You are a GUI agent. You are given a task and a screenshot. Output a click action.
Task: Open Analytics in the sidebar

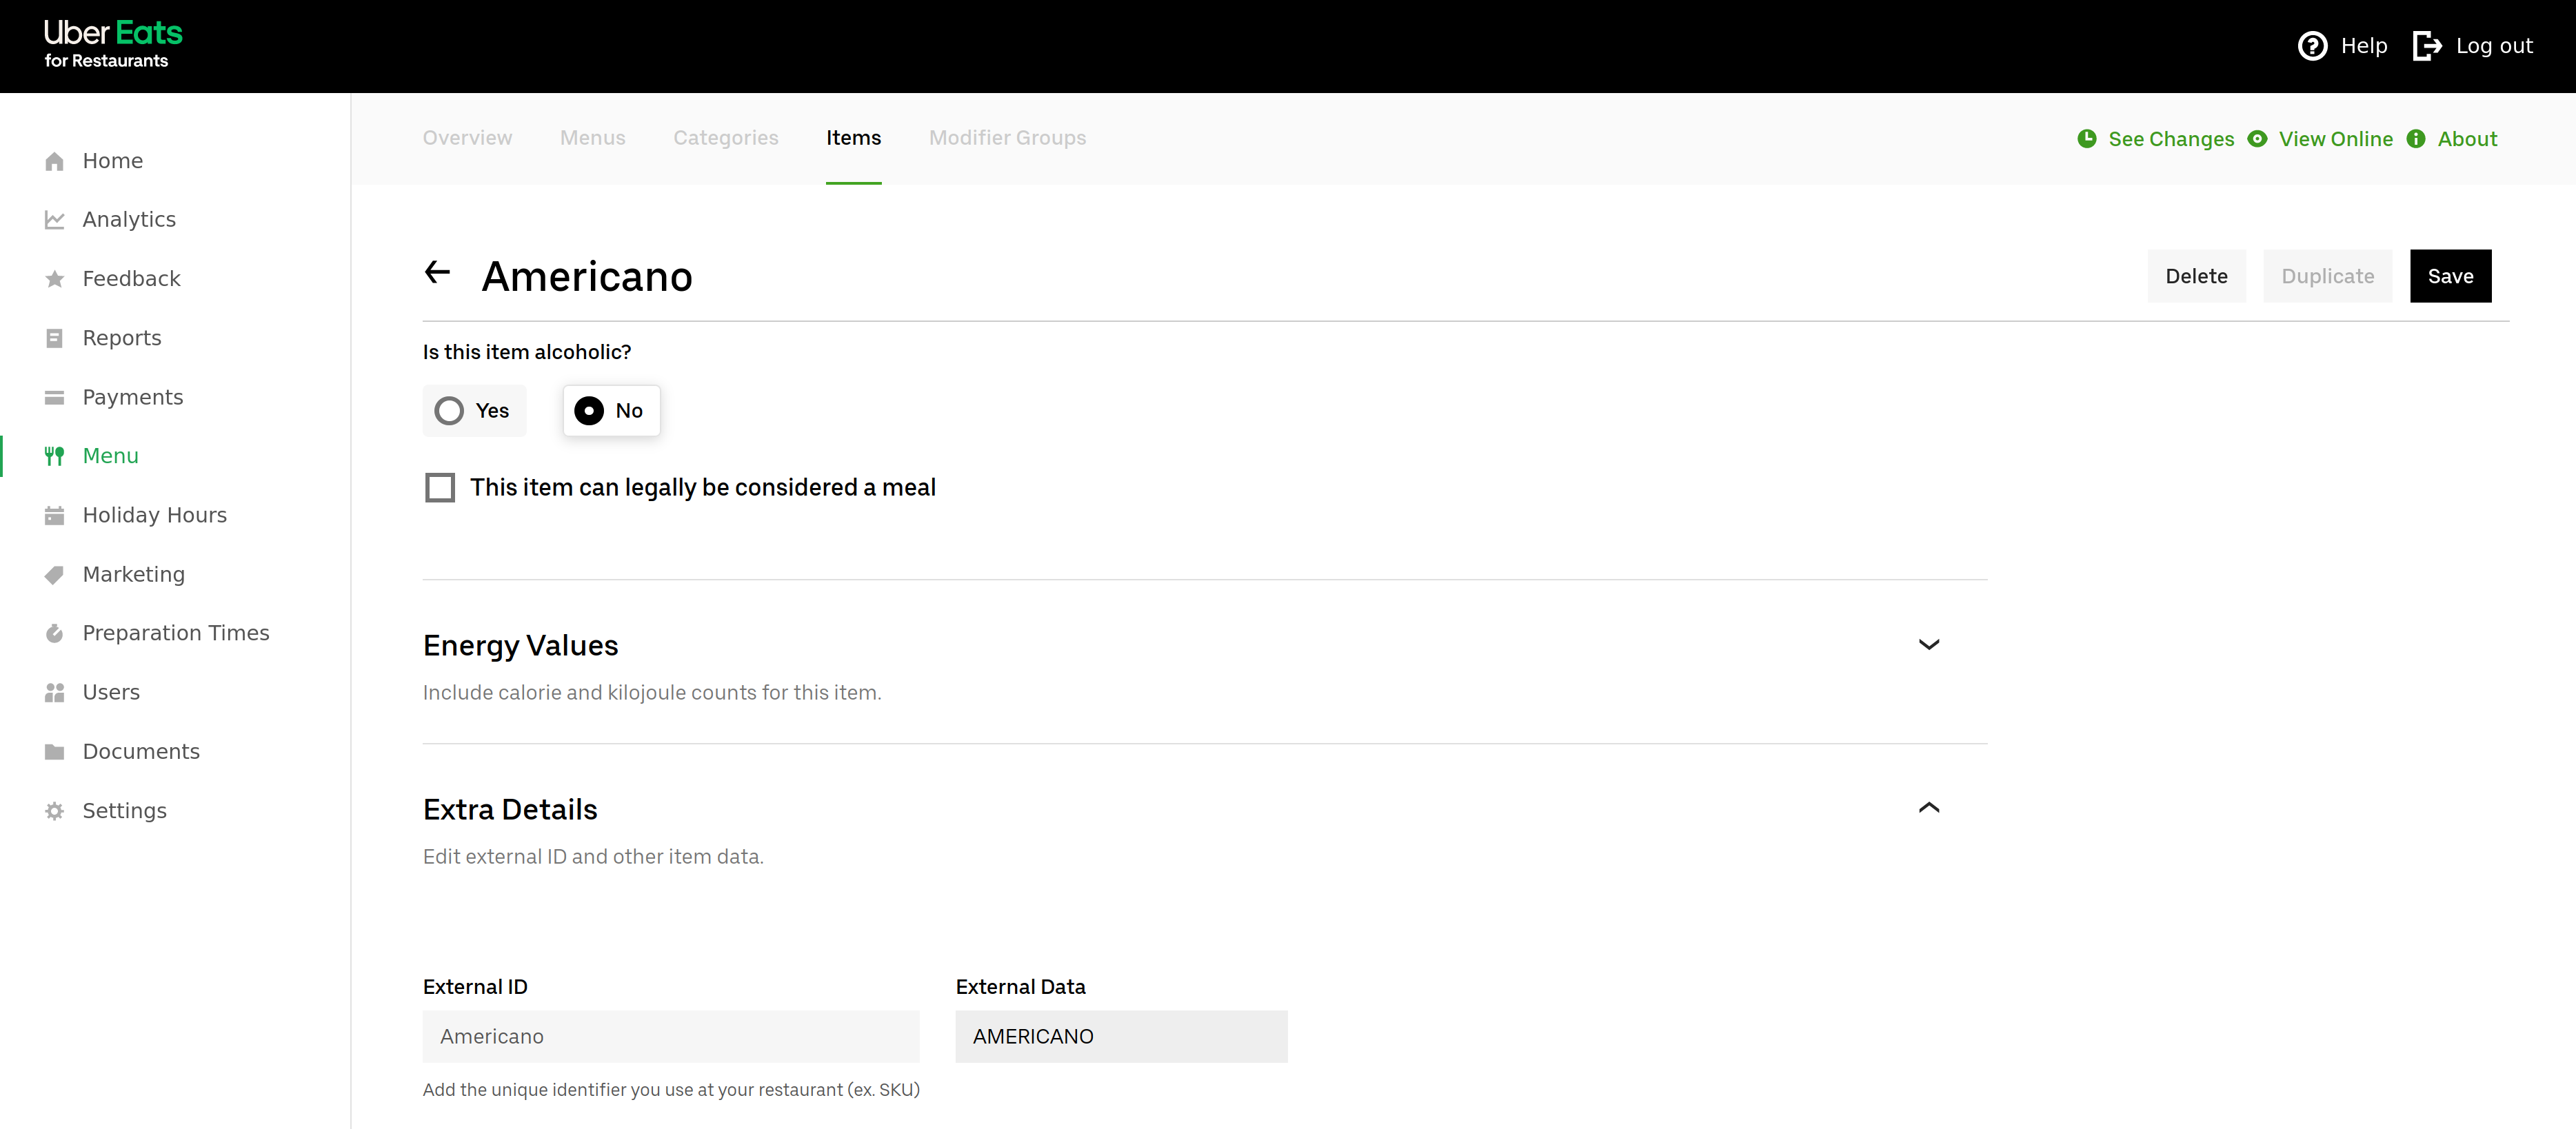[x=129, y=220]
